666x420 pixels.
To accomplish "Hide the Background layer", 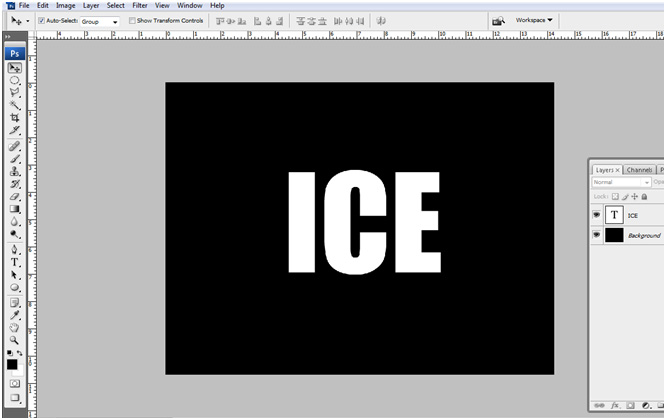I will [x=597, y=234].
